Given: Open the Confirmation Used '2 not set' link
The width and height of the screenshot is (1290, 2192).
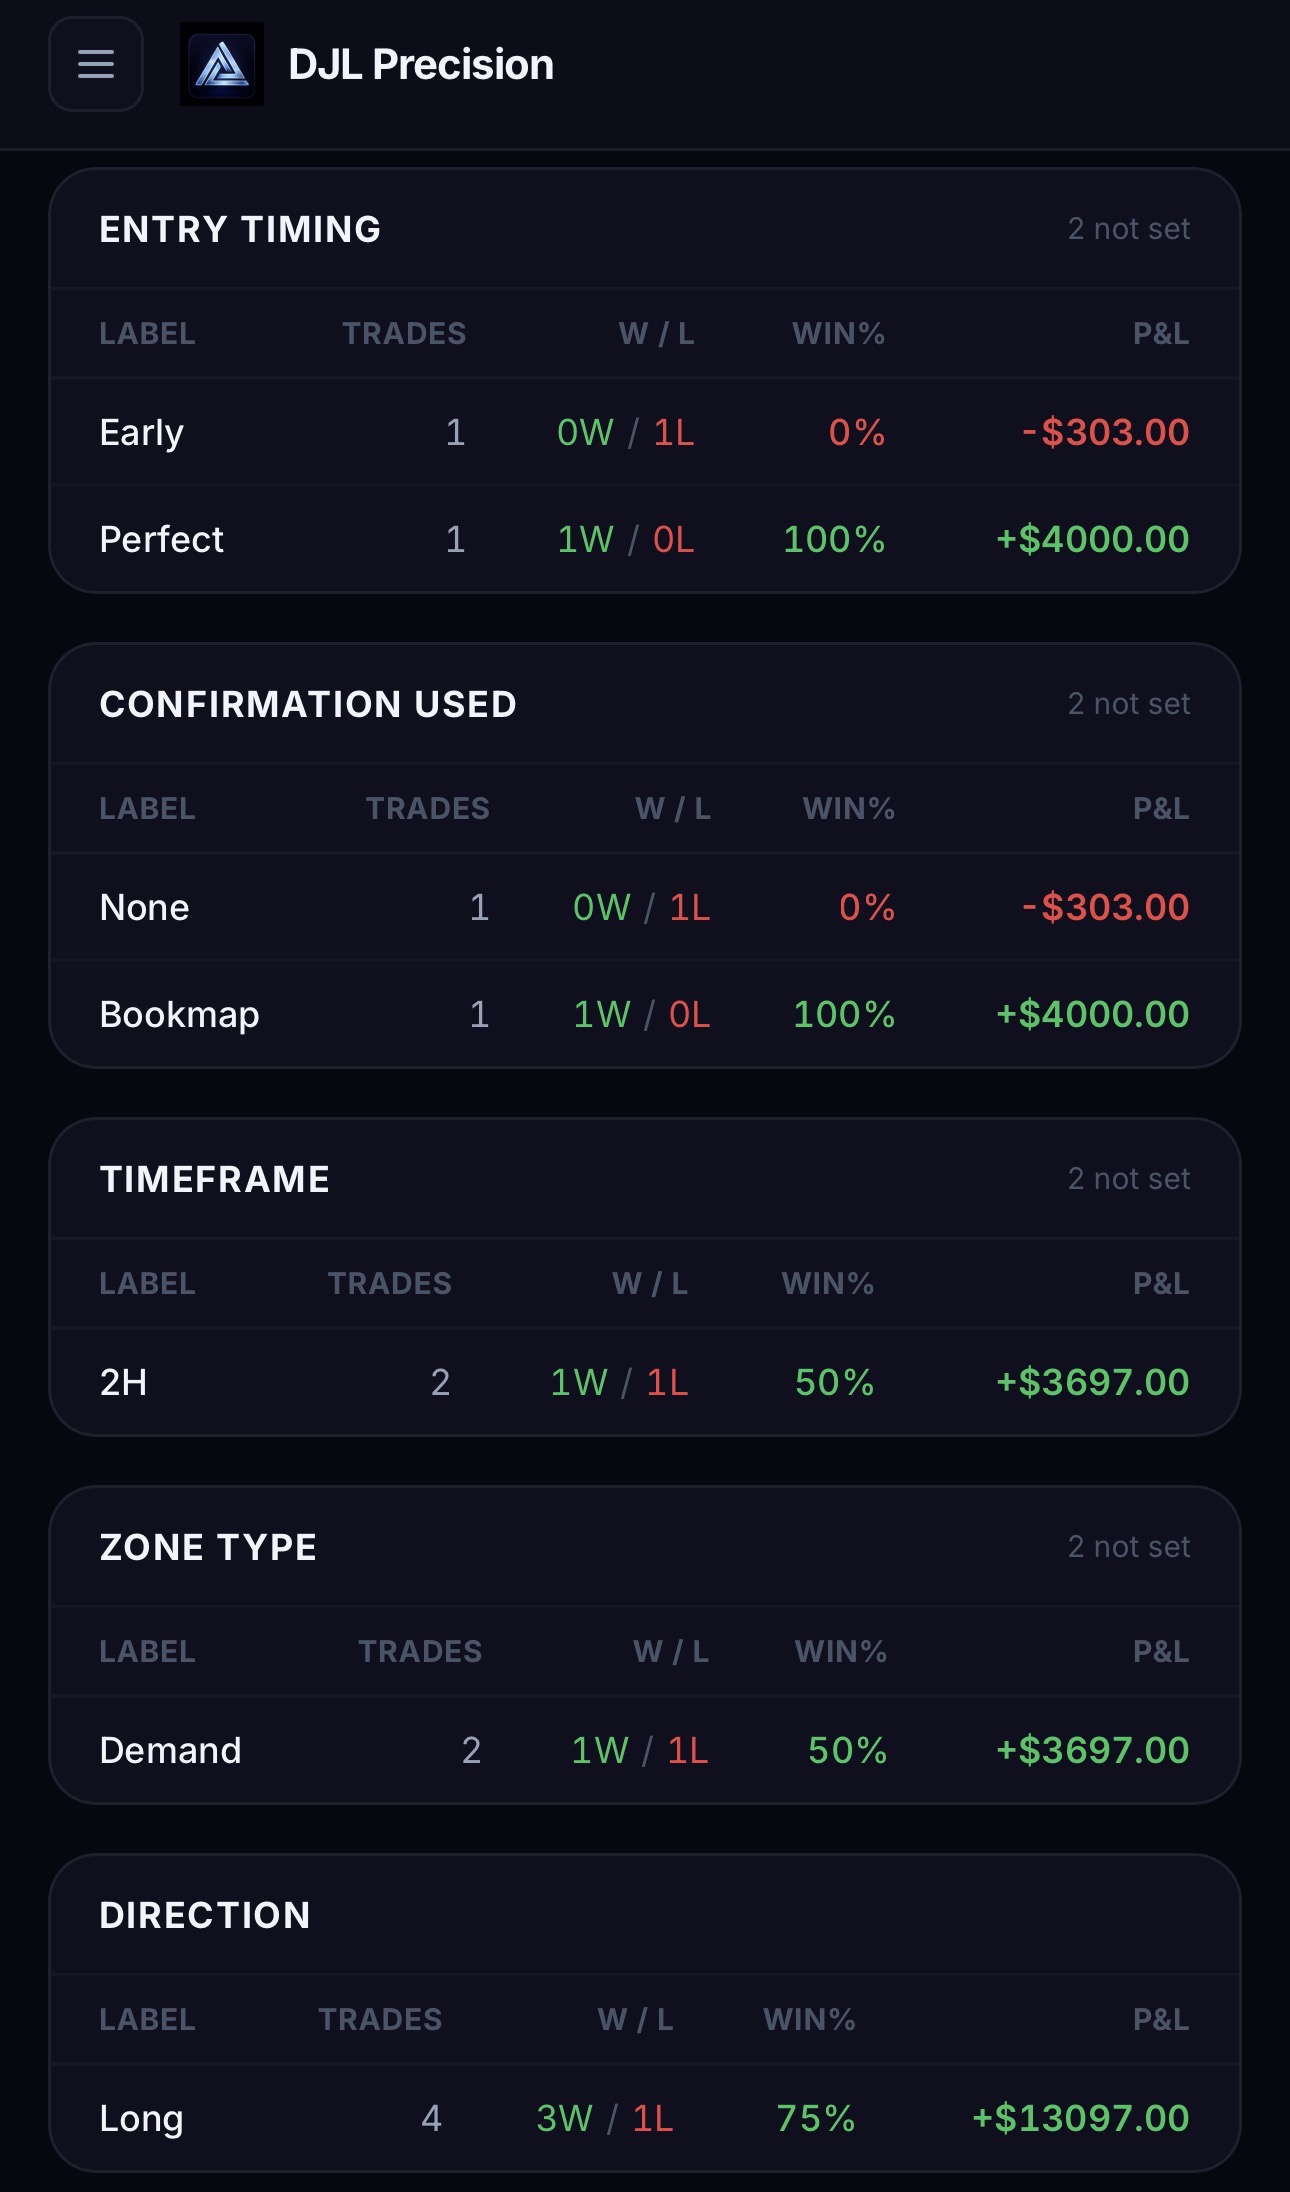Looking at the screenshot, I should [x=1128, y=703].
